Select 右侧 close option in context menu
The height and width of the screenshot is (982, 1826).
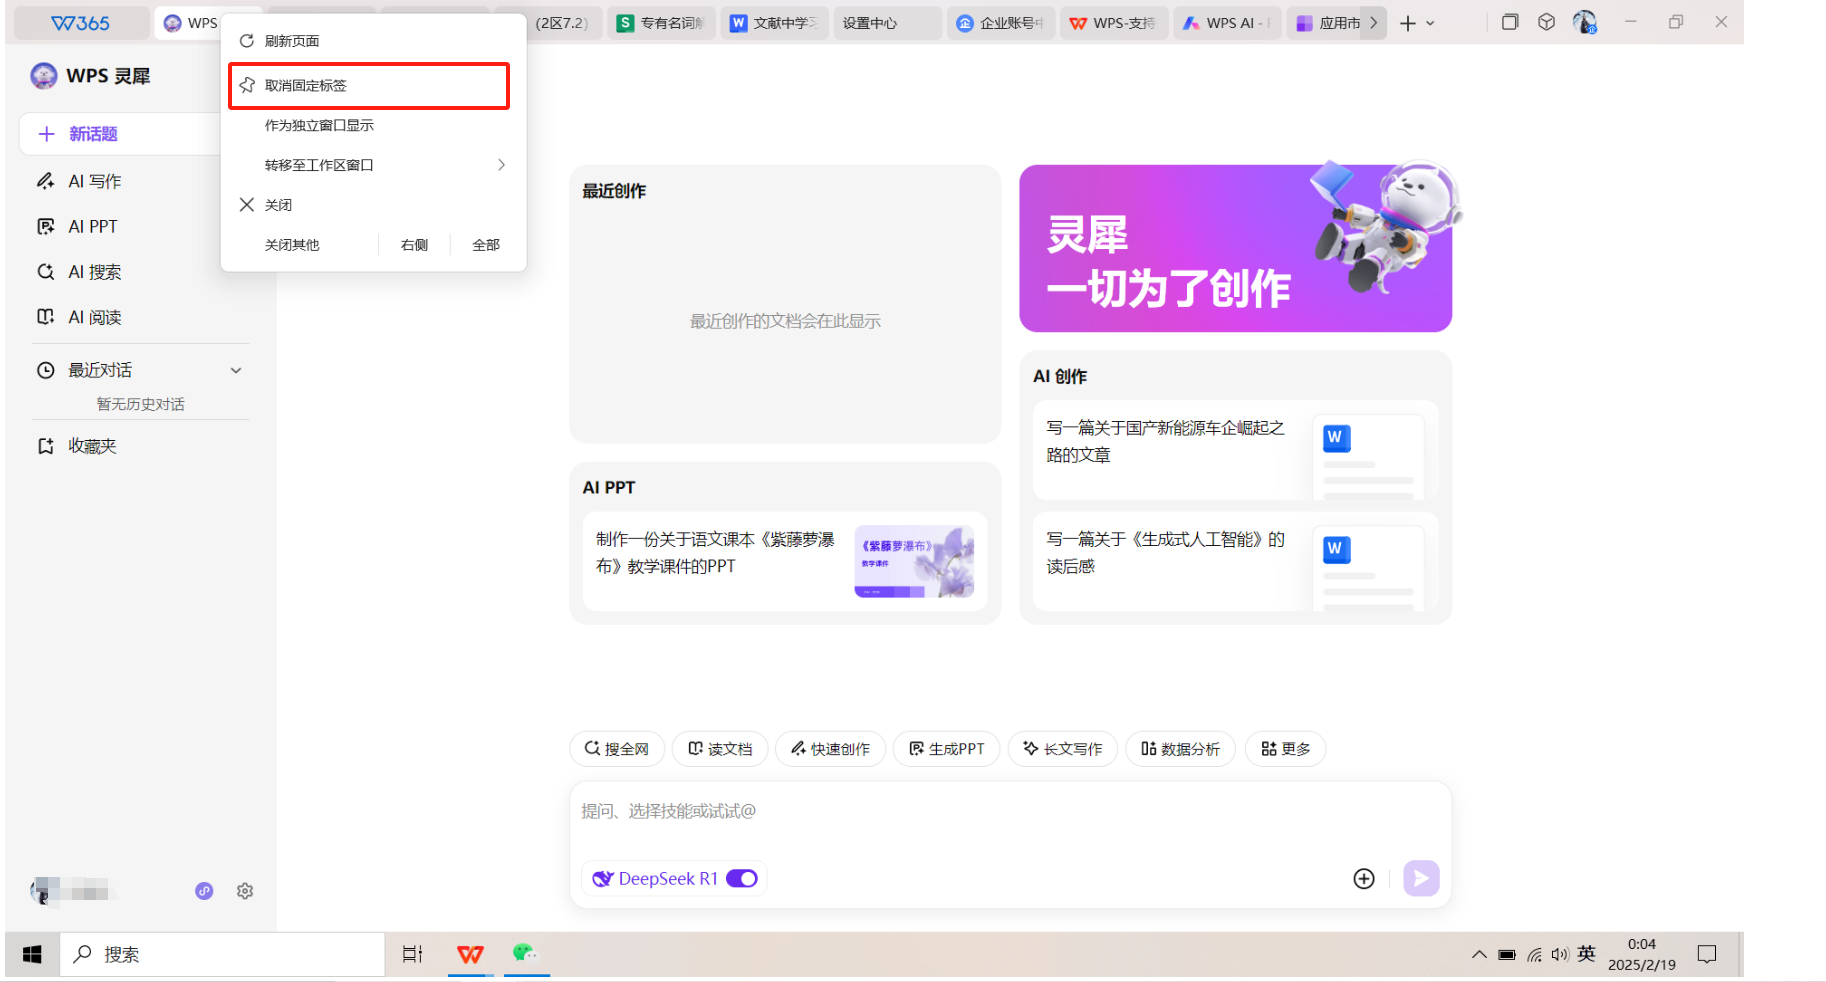(x=414, y=245)
